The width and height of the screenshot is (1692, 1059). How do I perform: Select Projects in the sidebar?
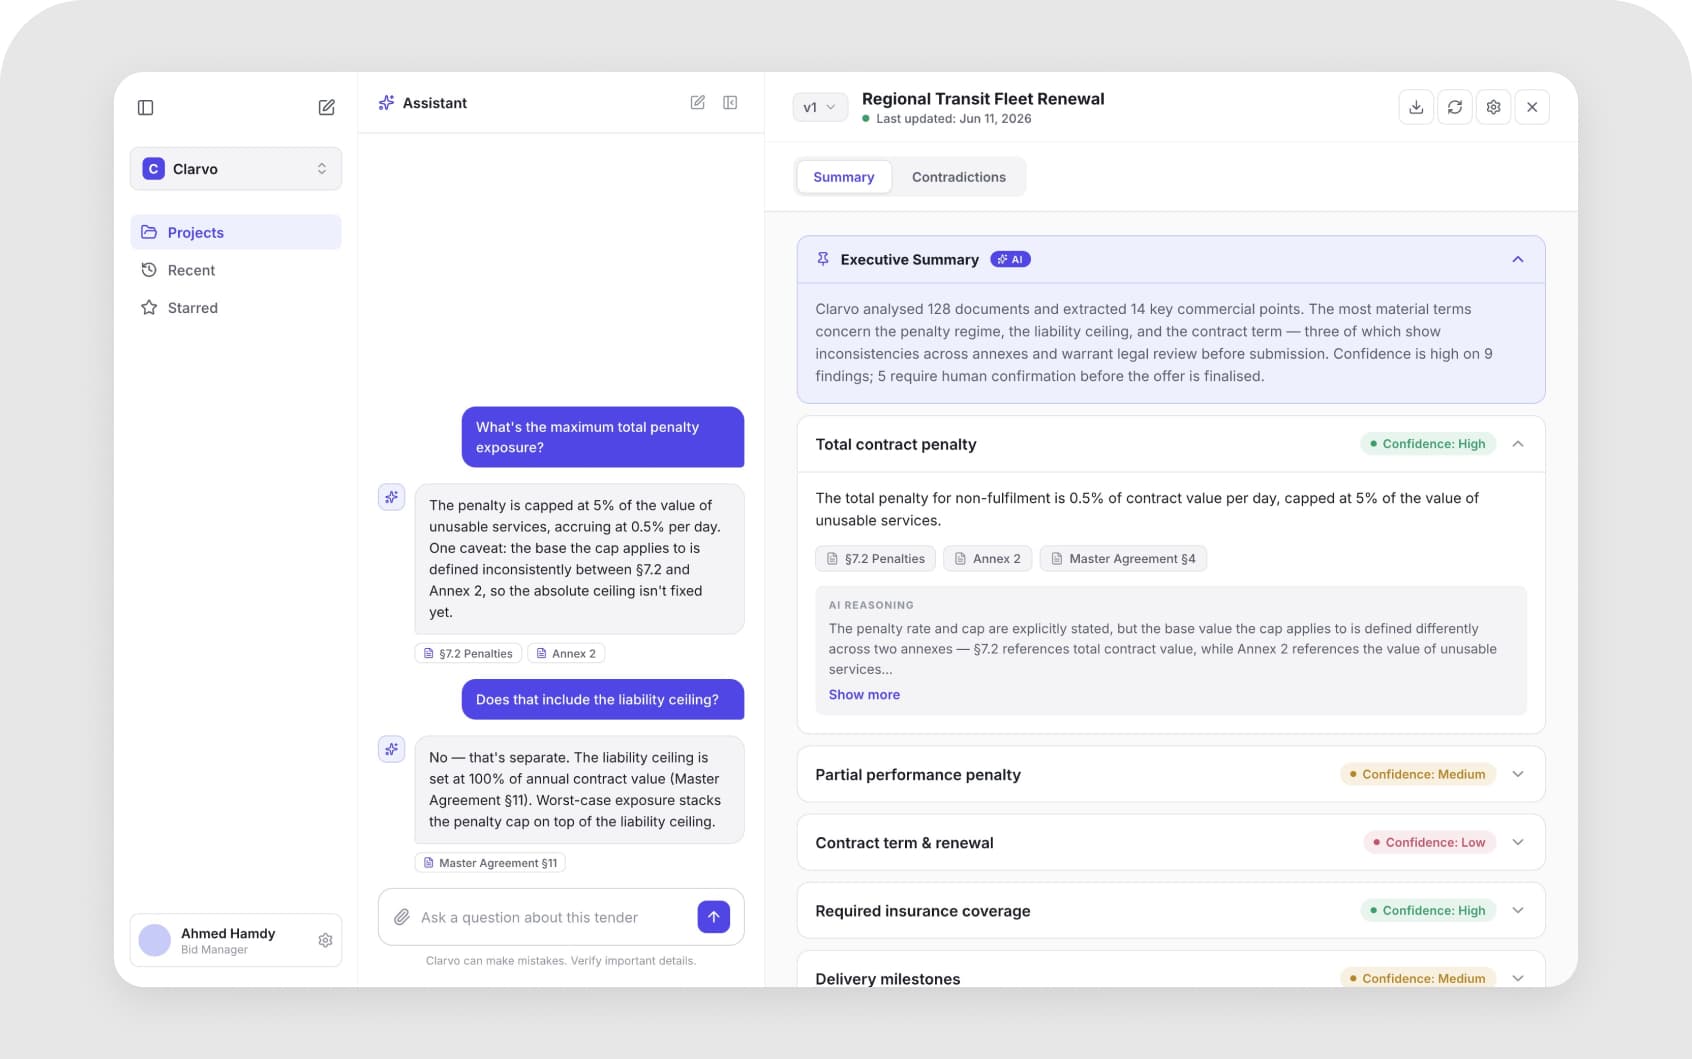pos(236,232)
